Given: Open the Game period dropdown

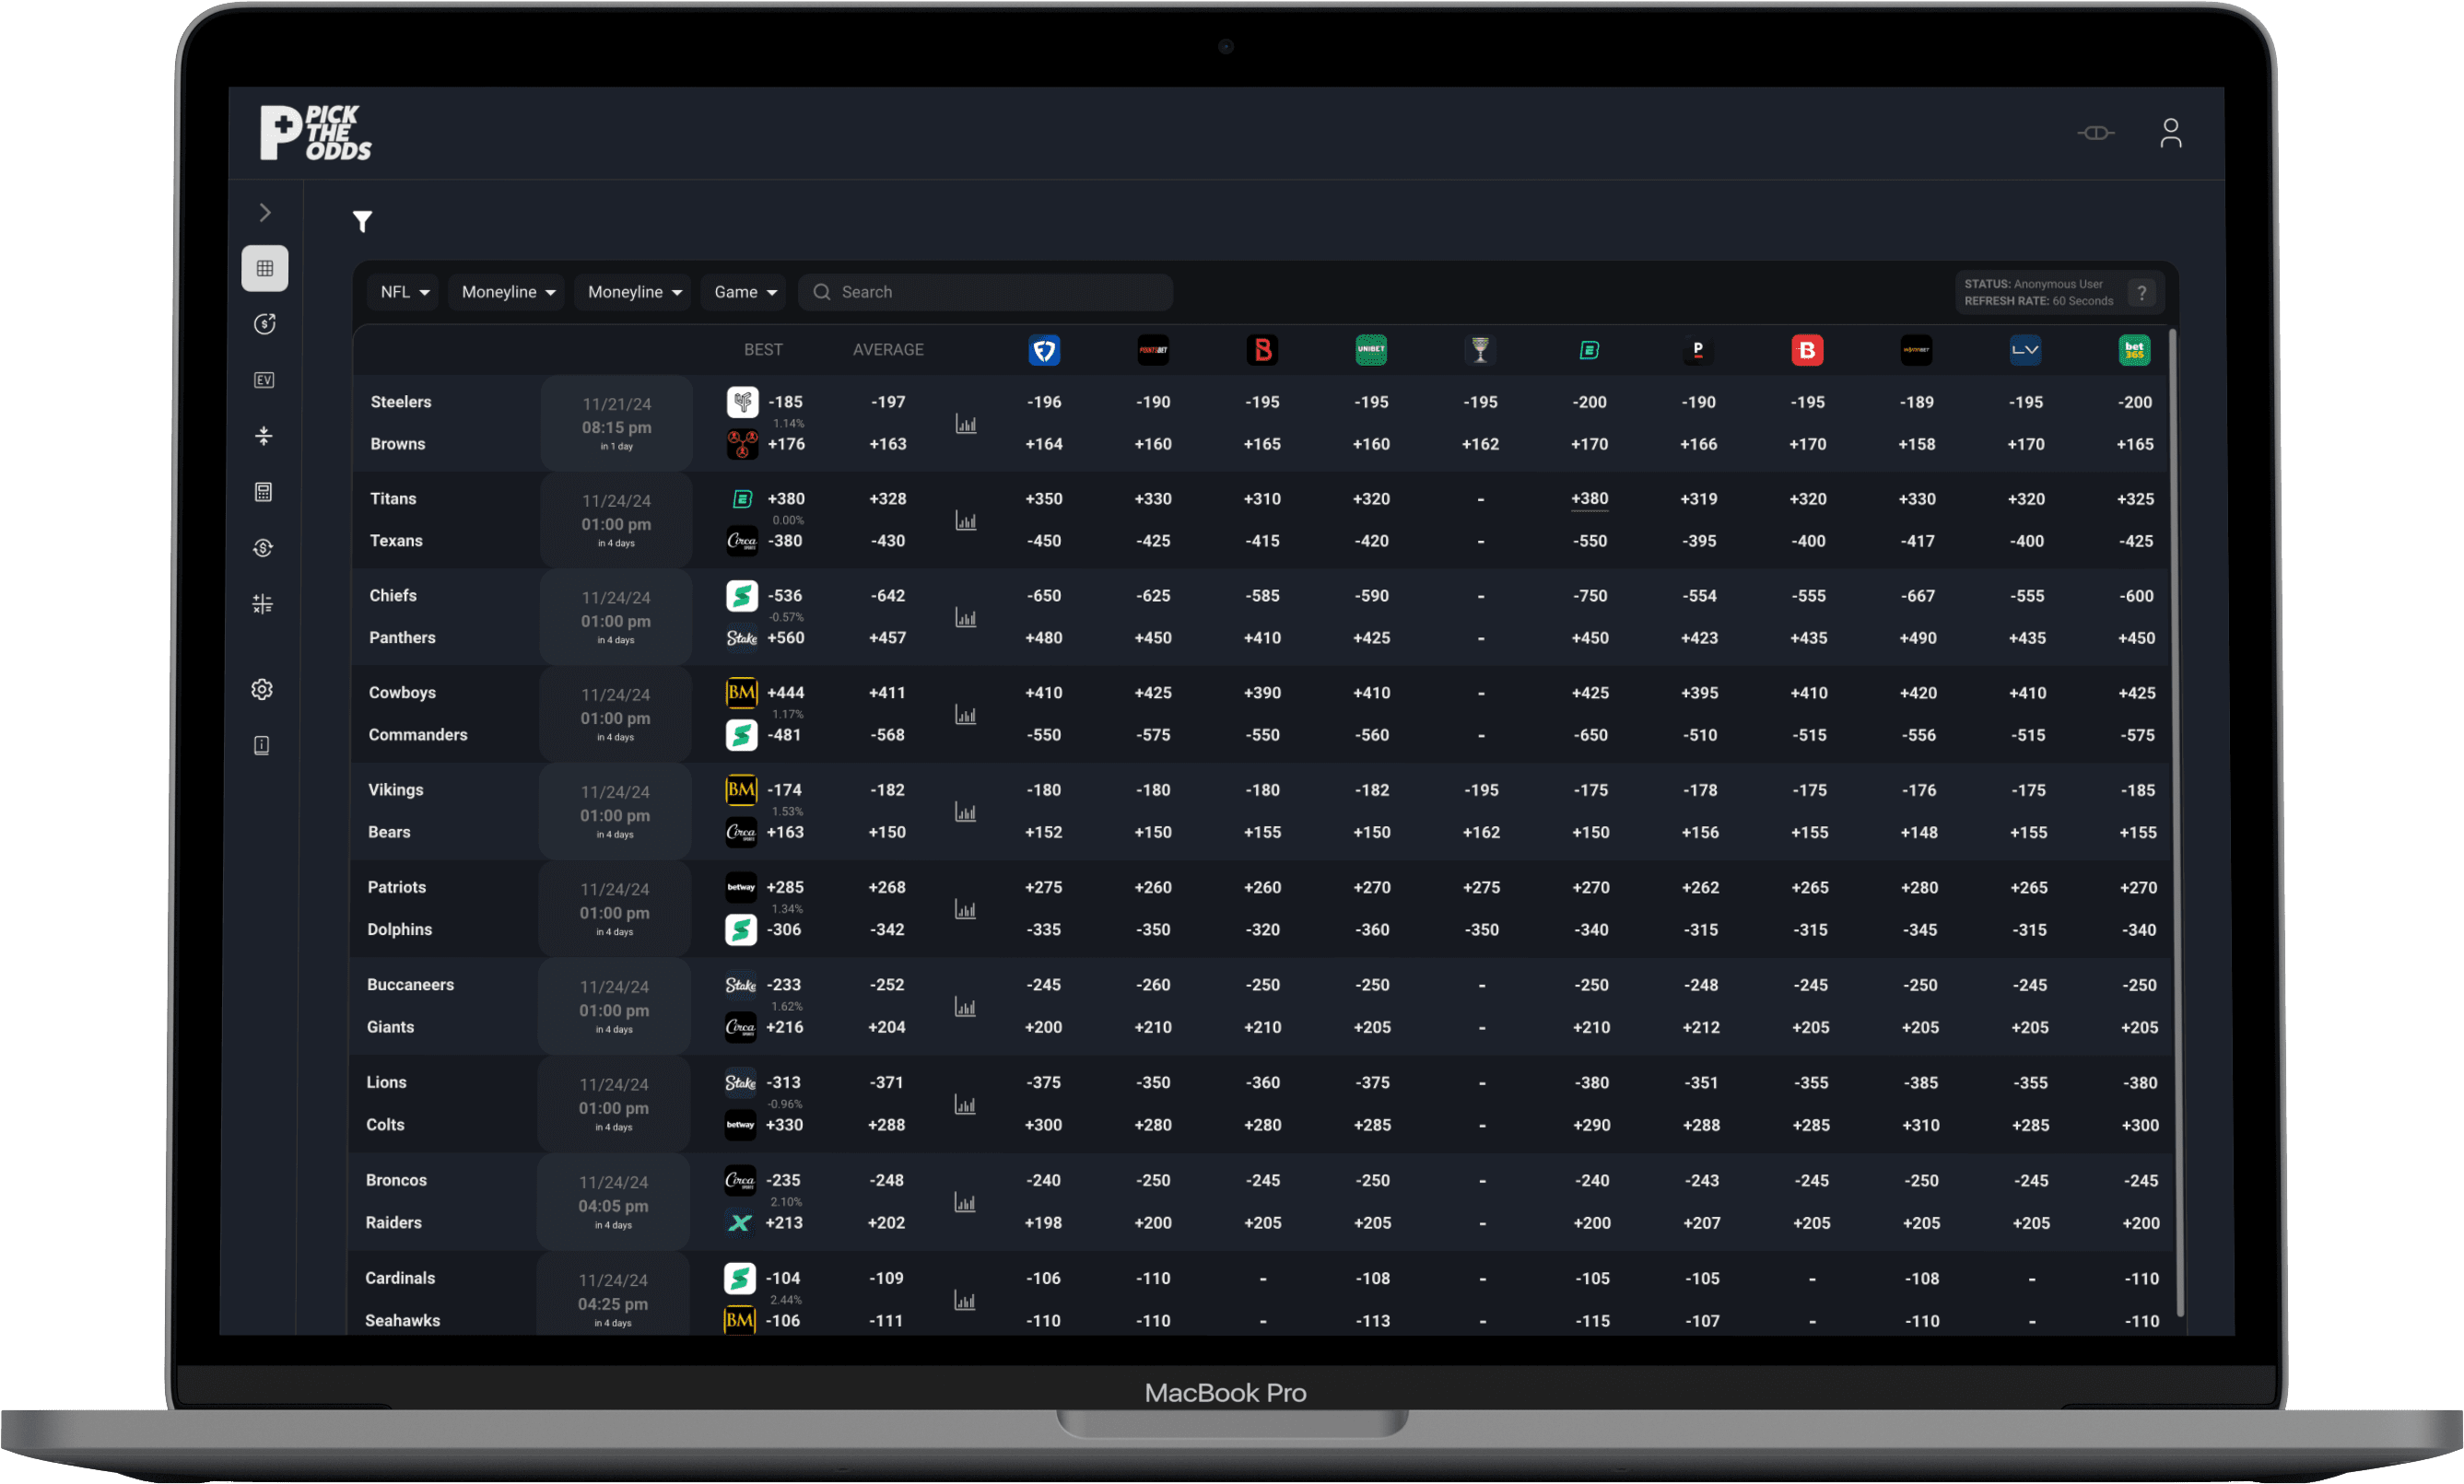Looking at the screenshot, I should (744, 292).
